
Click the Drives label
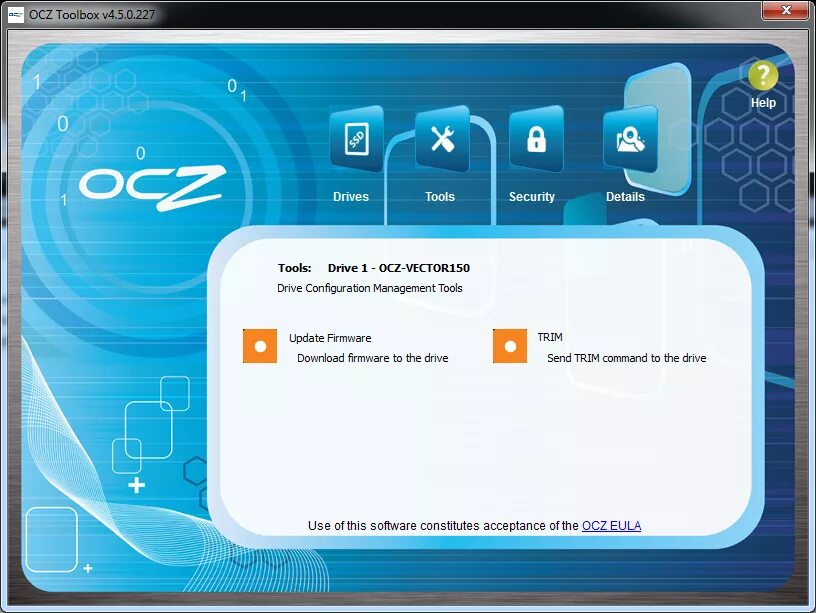pos(351,197)
